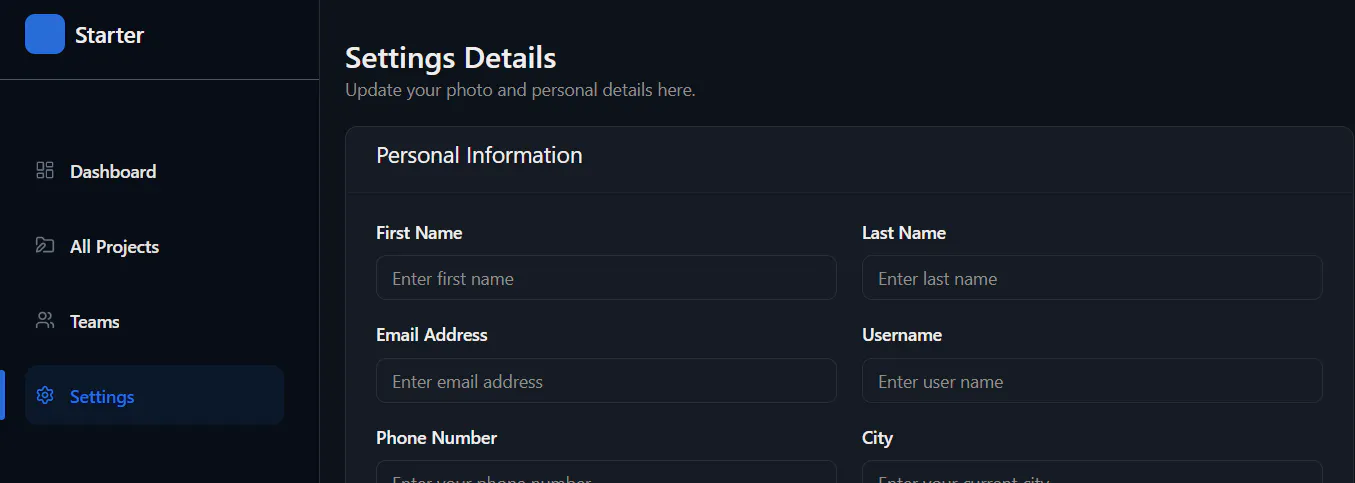The height and width of the screenshot is (483, 1355).
Task: Click the Dashboard grid icon
Action: 44,170
